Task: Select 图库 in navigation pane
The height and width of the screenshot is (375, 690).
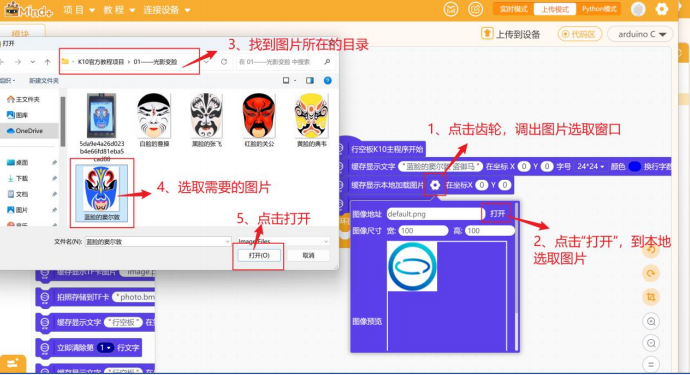Action: tap(18, 115)
